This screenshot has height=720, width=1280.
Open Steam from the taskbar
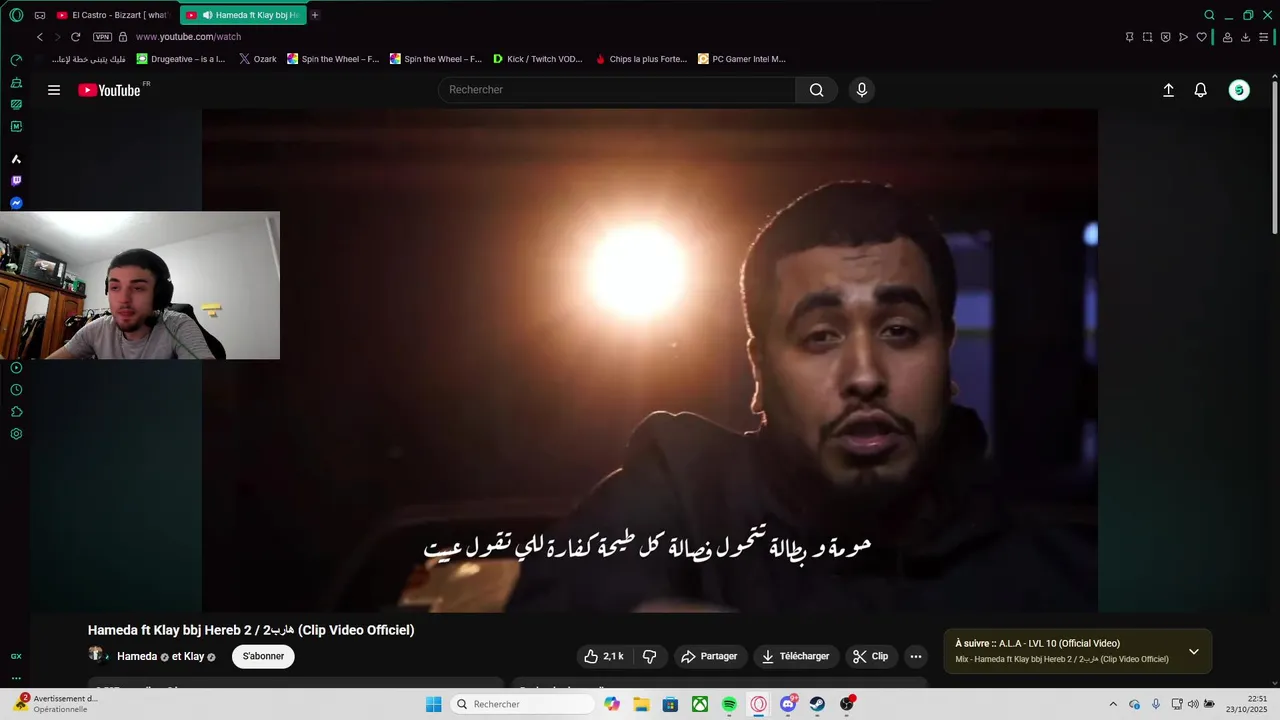click(x=817, y=704)
